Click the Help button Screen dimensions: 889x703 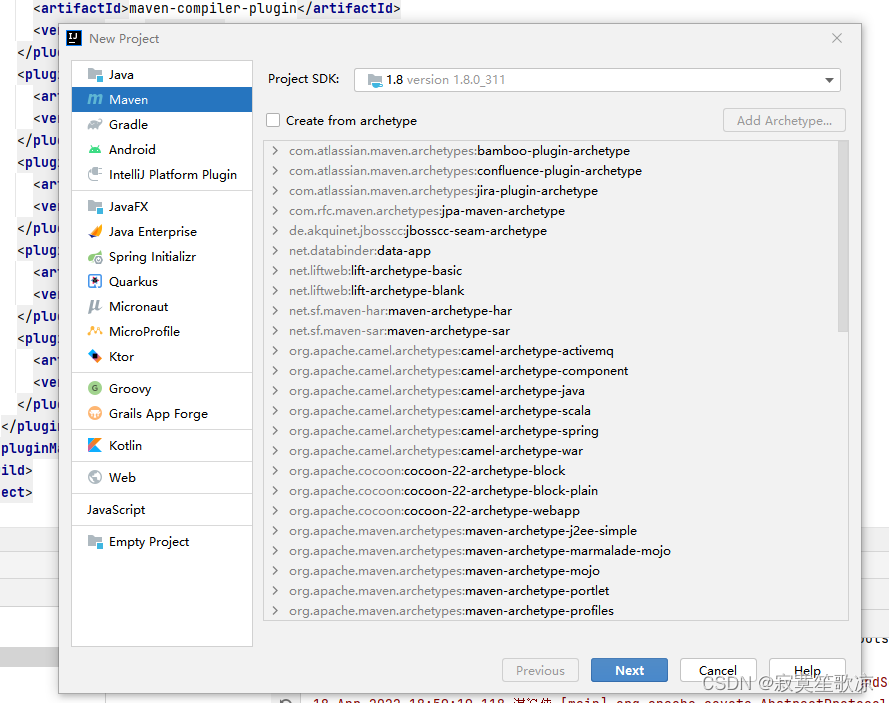(x=807, y=670)
